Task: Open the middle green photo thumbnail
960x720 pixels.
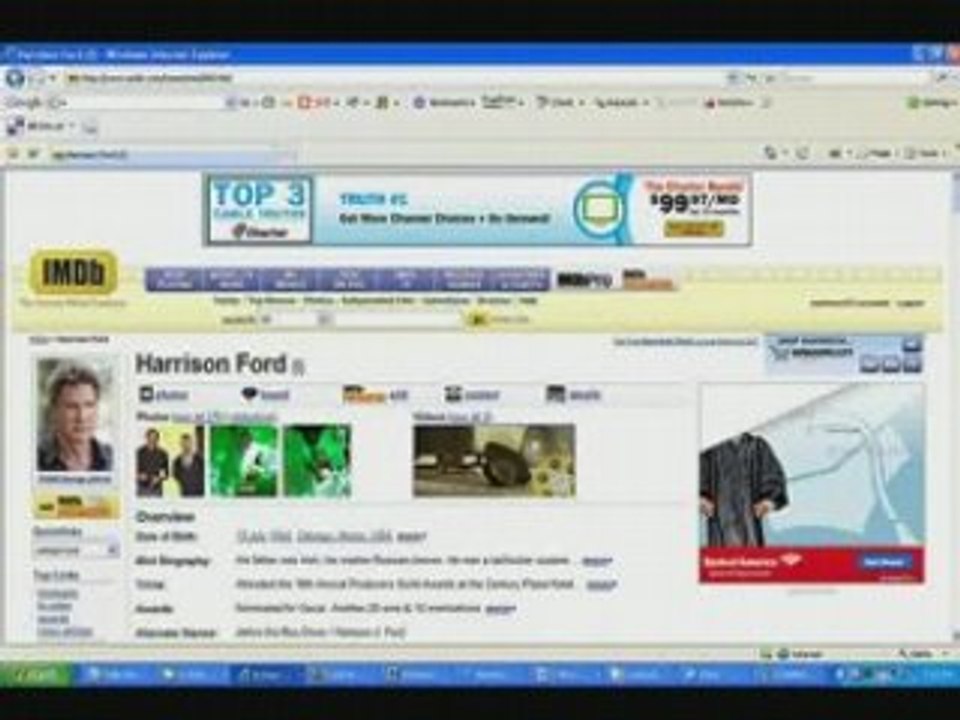Action: [x=244, y=460]
